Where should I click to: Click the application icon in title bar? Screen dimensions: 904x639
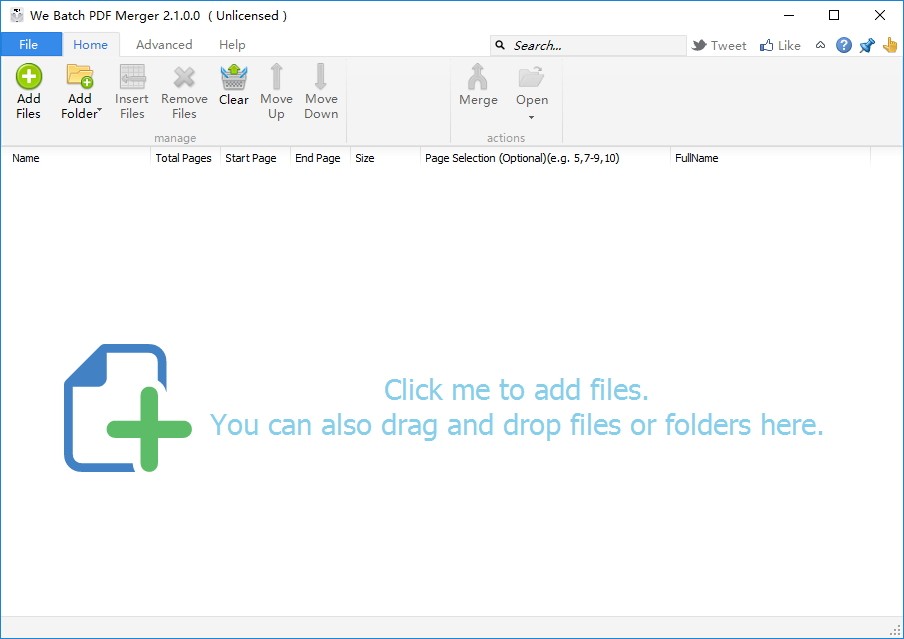(x=17, y=15)
